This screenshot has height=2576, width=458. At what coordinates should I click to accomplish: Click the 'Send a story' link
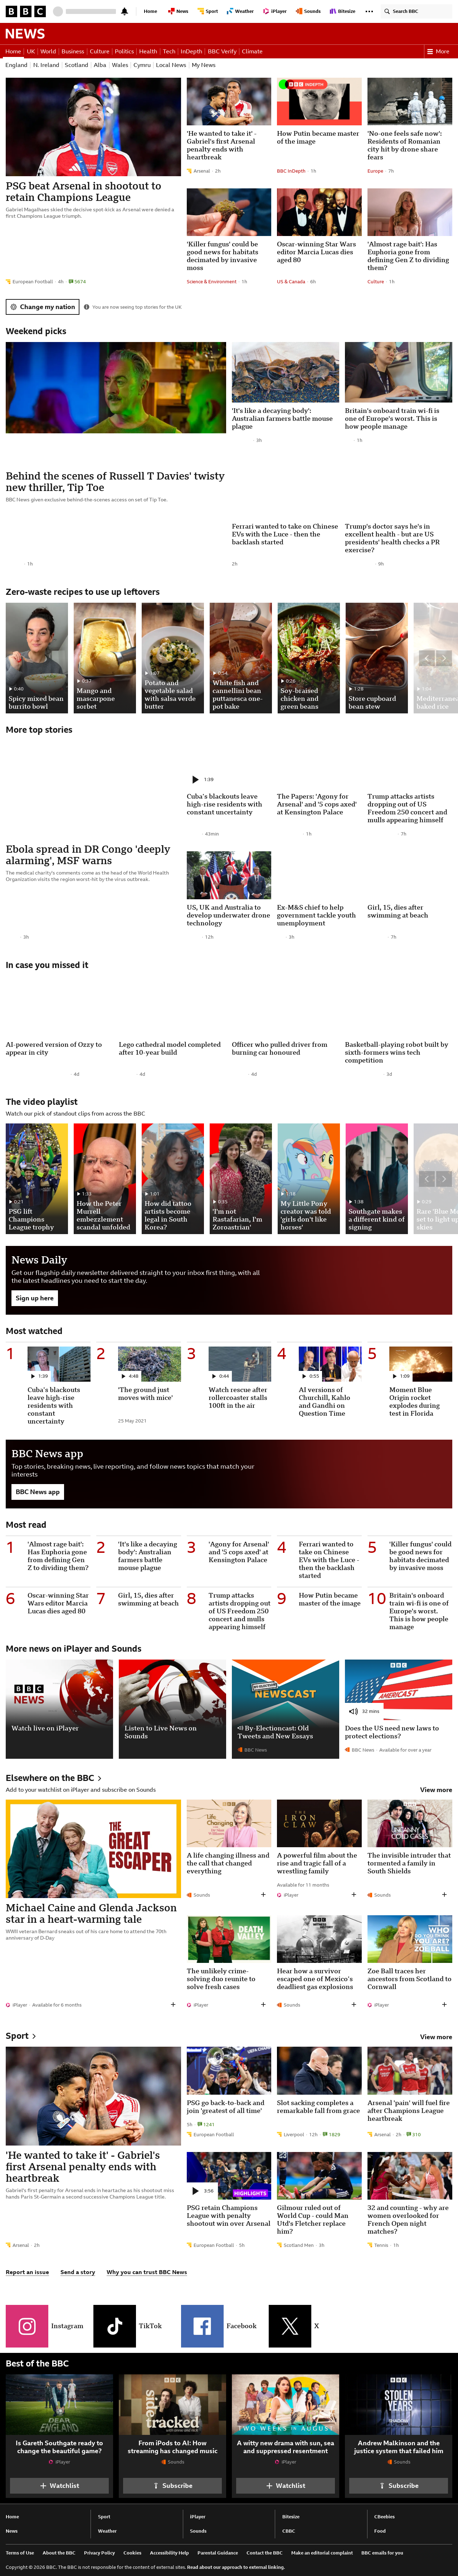[78, 2272]
